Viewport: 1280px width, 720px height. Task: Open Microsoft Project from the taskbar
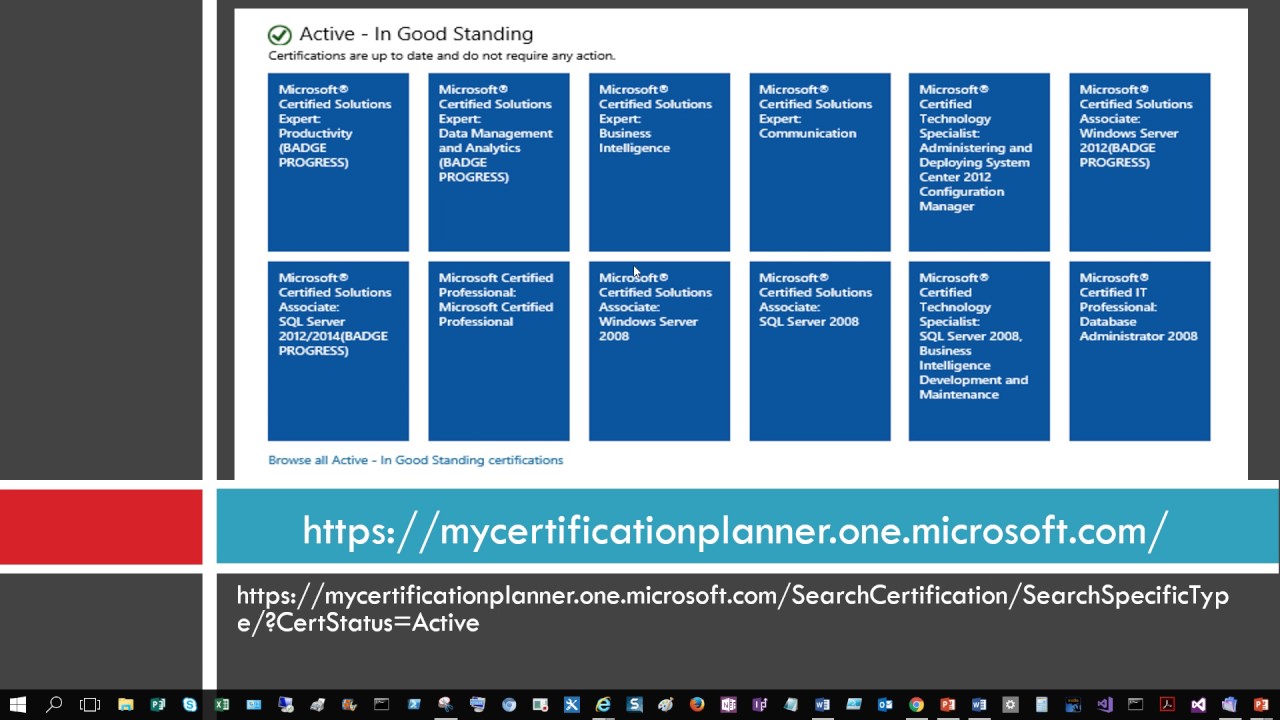pyautogui.click(x=158, y=704)
